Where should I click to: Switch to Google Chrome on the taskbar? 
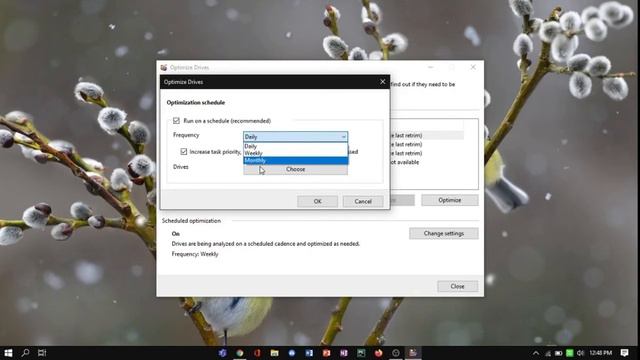(x=240, y=353)
